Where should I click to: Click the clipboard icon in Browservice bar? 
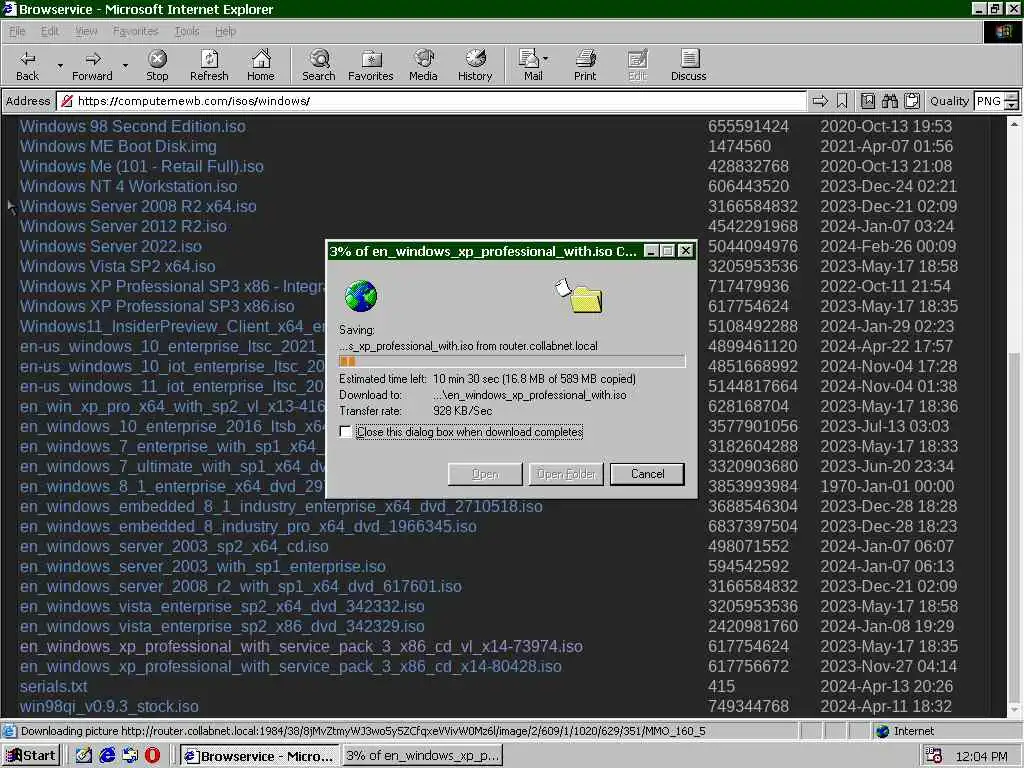(912, 101)
